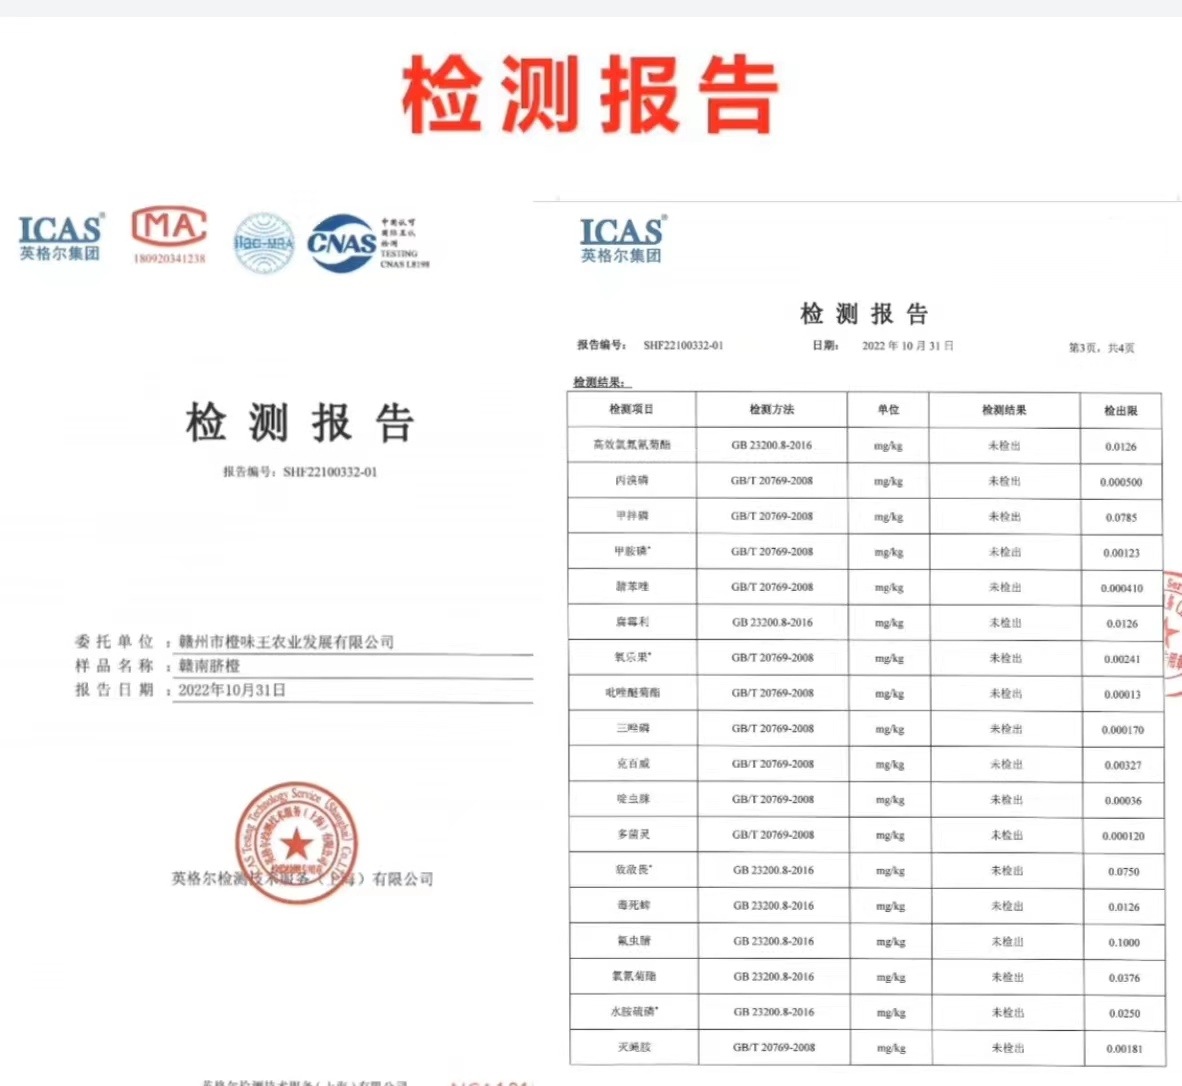Click the ilac-MRA globe logo
The width and height of the screenshot is (1182, 1086).
pos(264,243)
